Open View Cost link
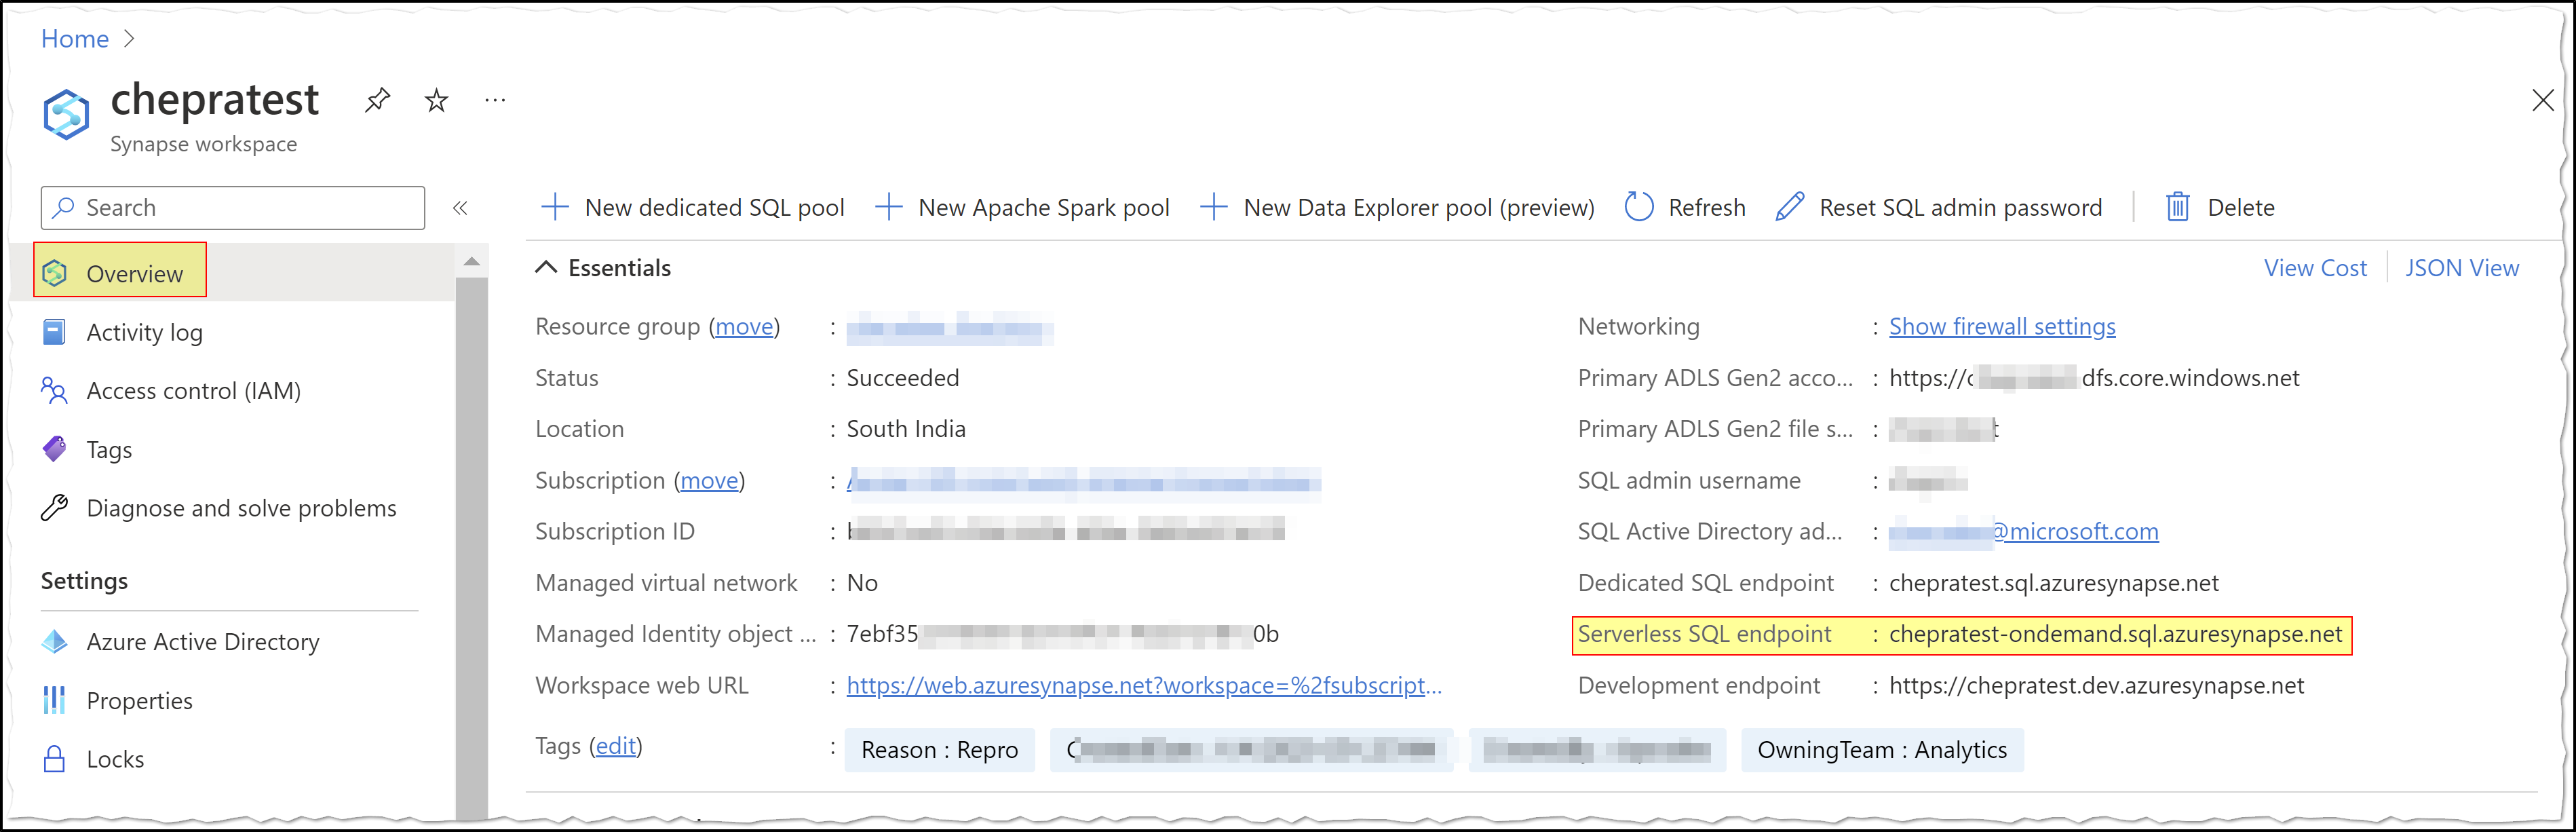The image size is (2576, 832). click(2315, 268)
